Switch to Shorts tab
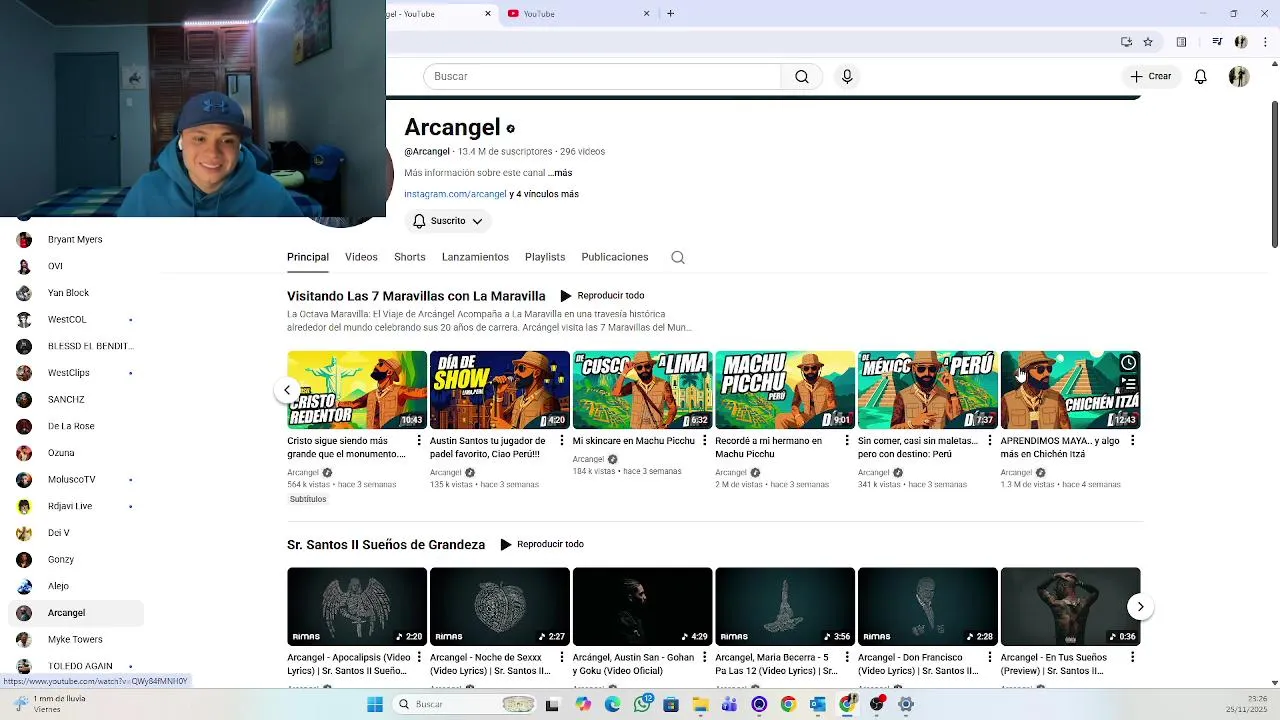The image size is (1280, 720). point(409,257)
